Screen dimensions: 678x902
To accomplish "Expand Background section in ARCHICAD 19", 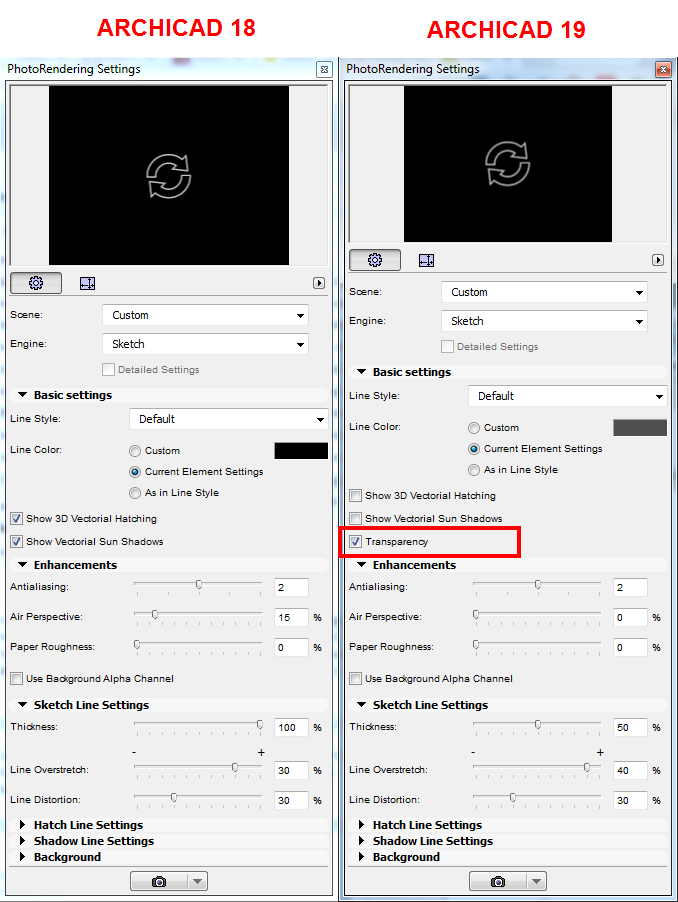I will (362, 857).
